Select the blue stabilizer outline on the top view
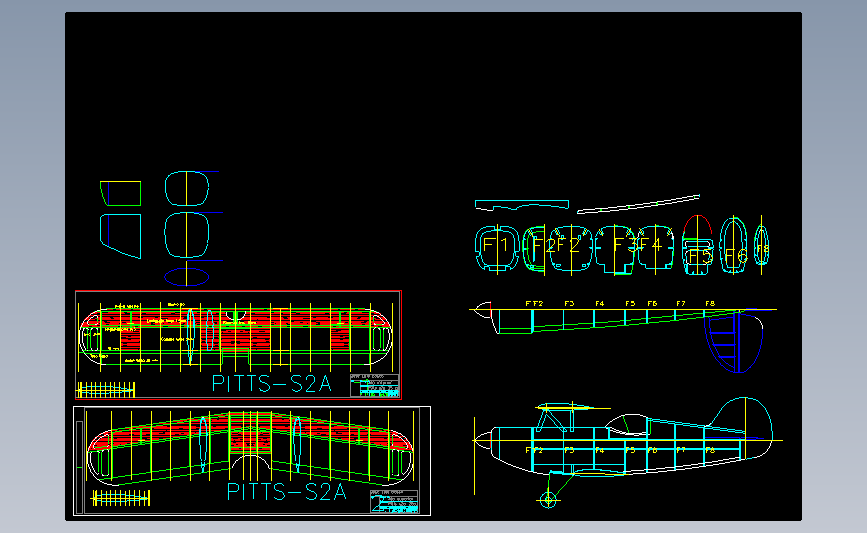The image size is (867, 533). 733,342
